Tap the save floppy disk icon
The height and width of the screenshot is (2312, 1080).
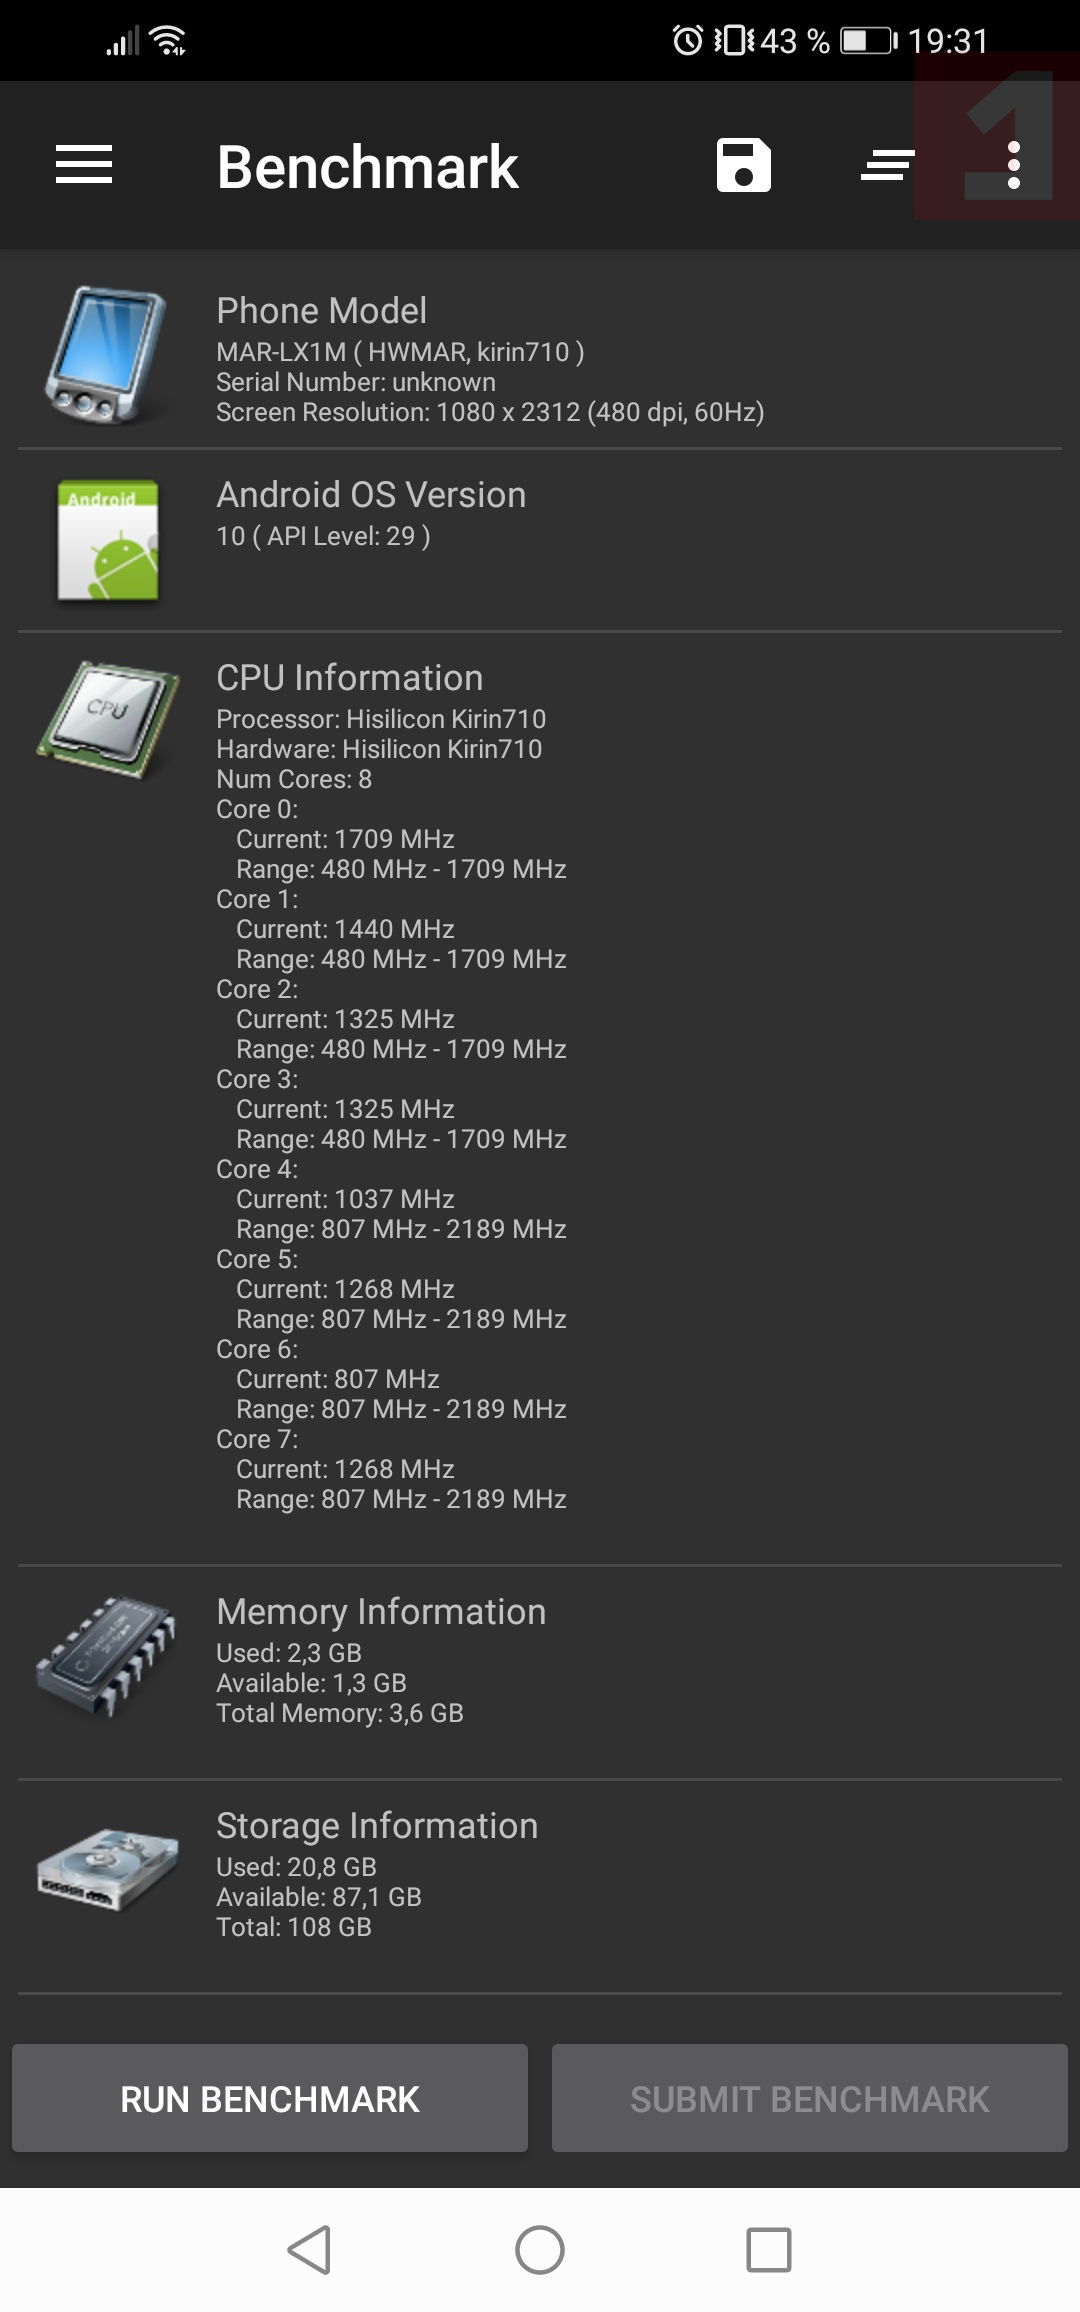[743, 165]
